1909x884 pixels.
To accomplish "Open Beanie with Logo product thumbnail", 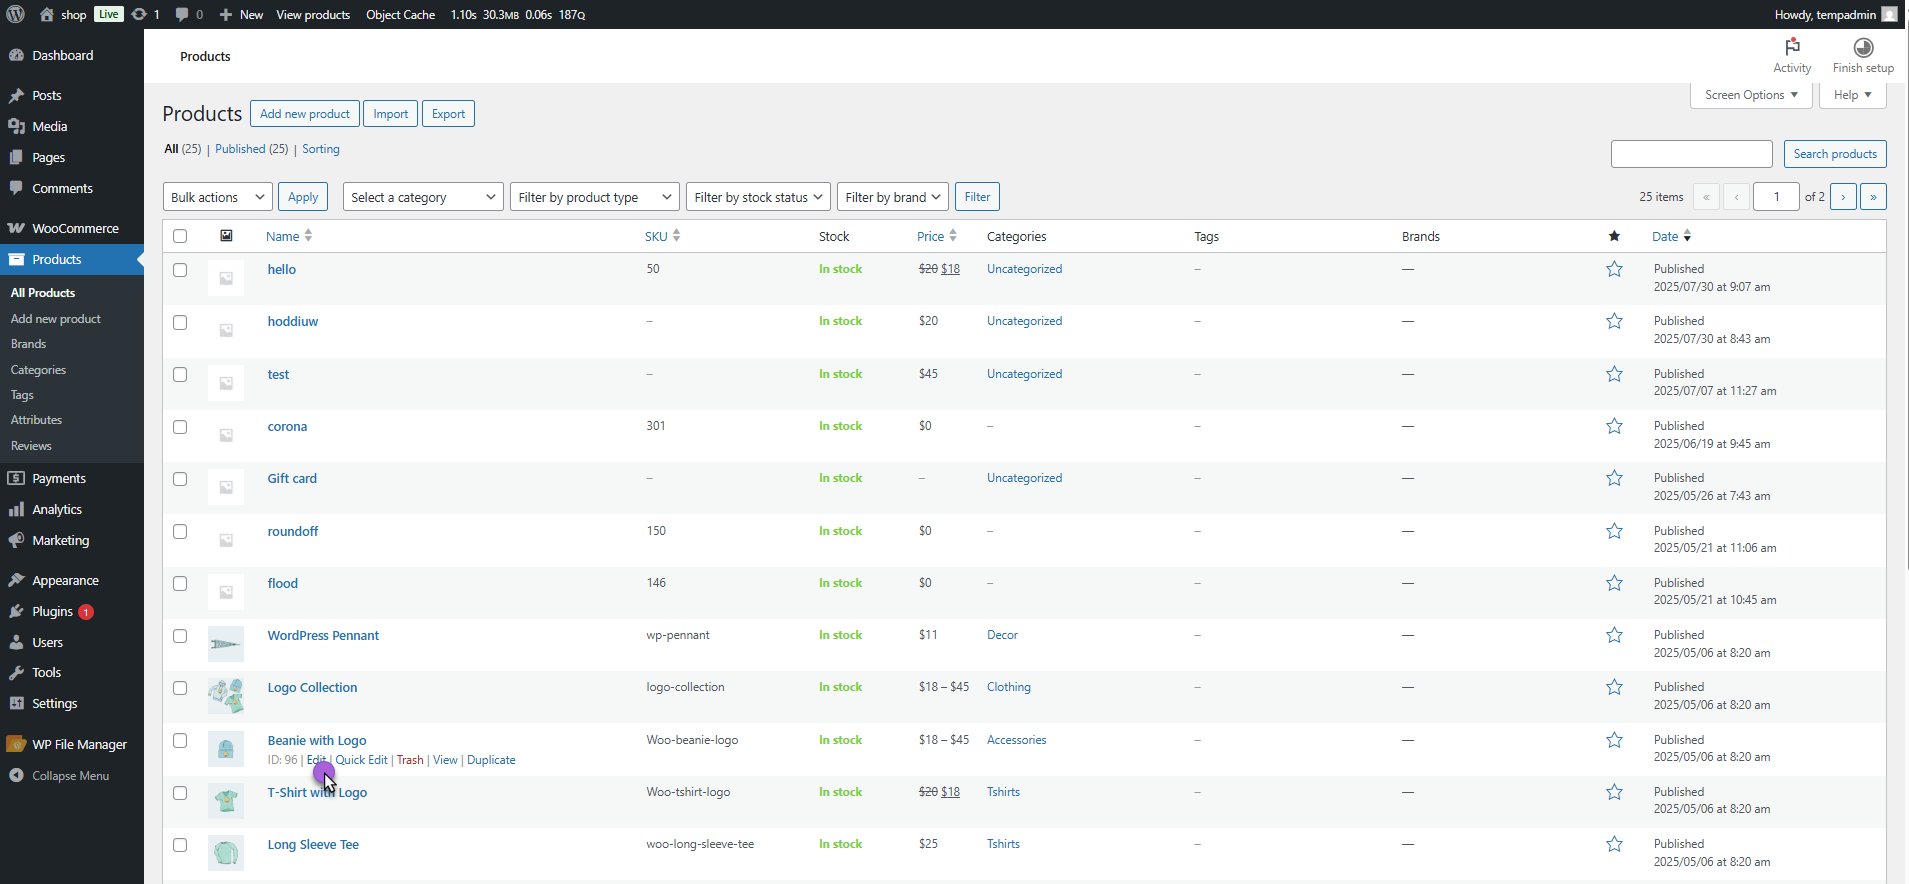I will click(x=226, y=749).
